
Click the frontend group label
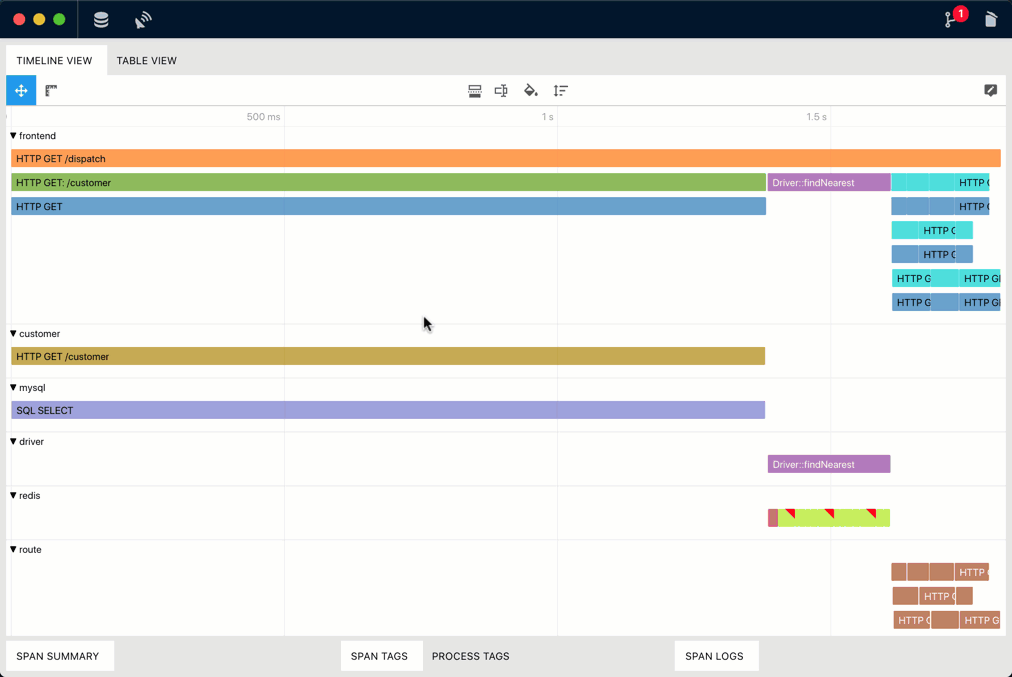37,136
